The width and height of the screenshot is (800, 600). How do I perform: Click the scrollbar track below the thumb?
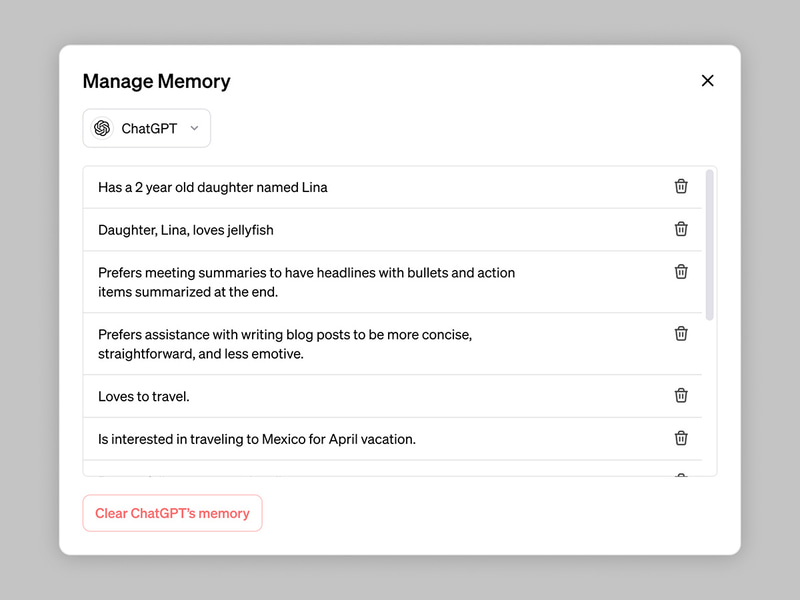(x=710, y=400)
